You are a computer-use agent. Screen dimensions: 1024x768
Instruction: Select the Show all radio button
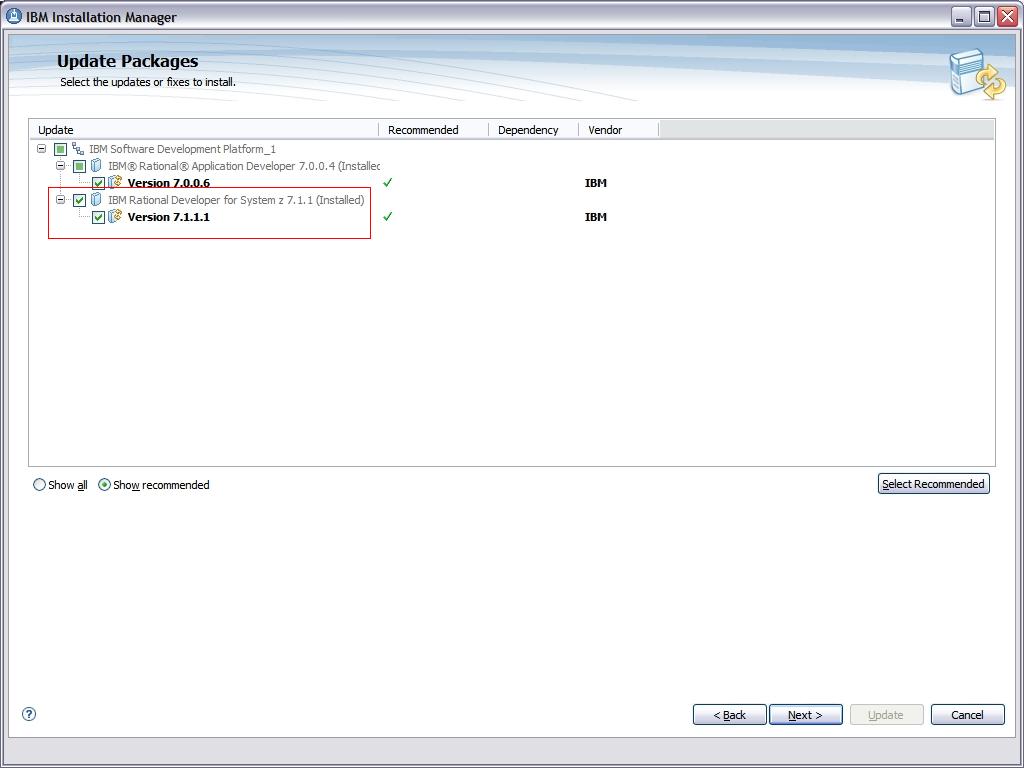39,485
